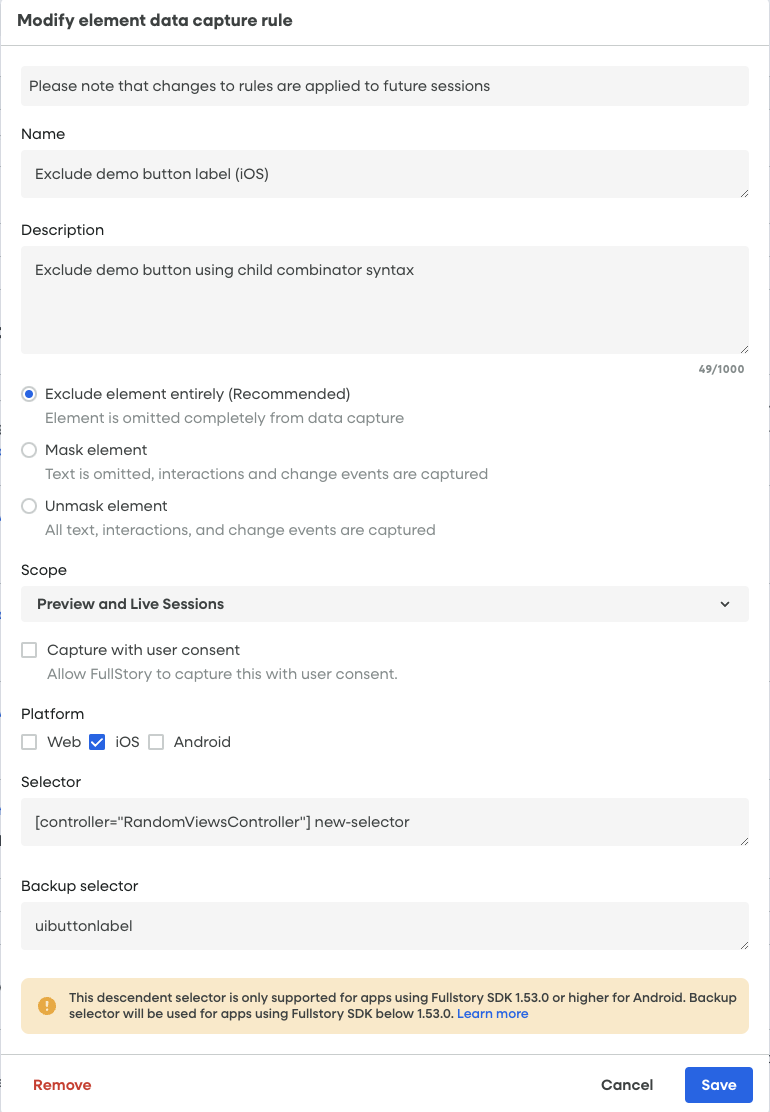The height and width of the screenshot is (1112, 770).
Task: Grab the Description field resize handle
Action: (743, 348)
